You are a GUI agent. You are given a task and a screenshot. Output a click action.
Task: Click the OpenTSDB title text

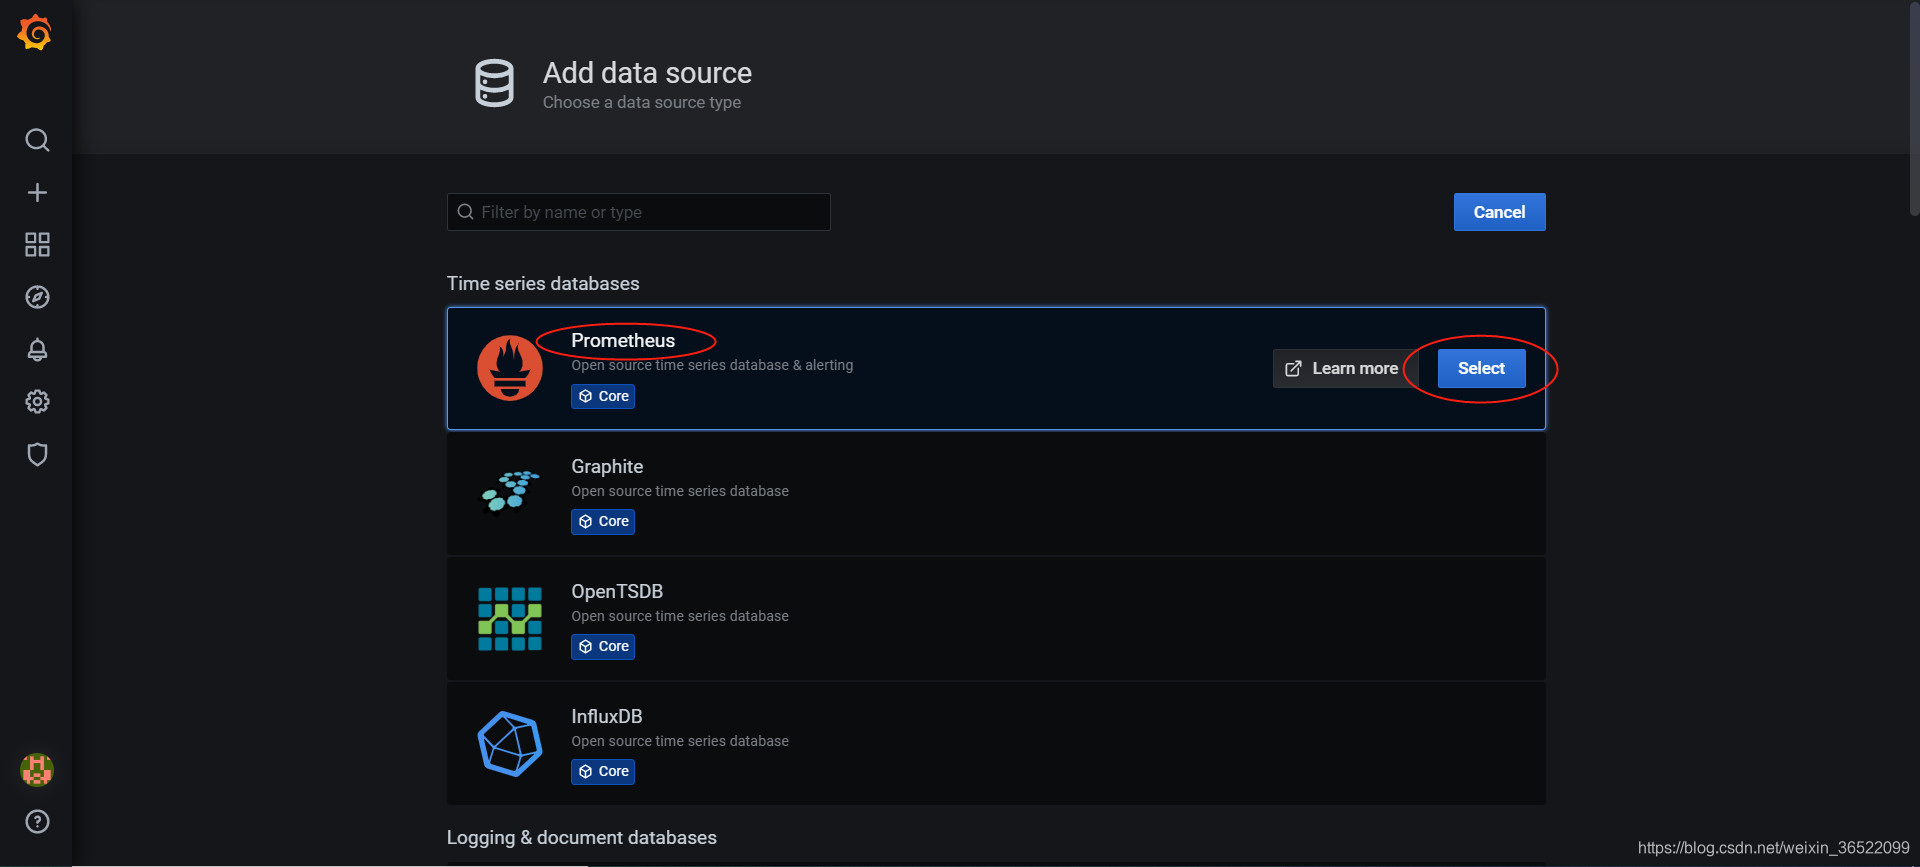coord(617,591)
